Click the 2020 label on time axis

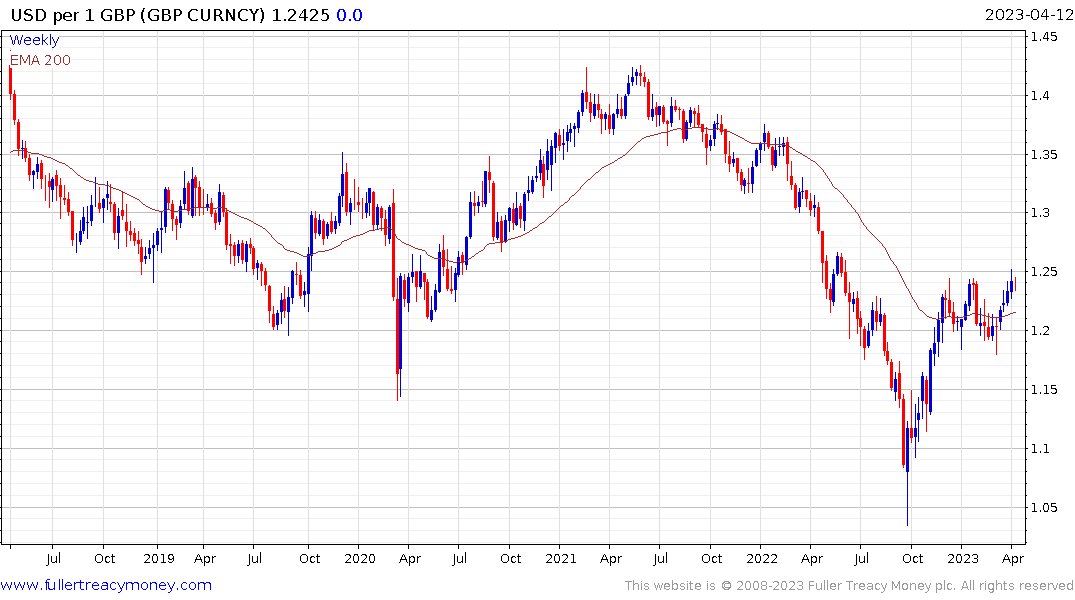[360, 559]
